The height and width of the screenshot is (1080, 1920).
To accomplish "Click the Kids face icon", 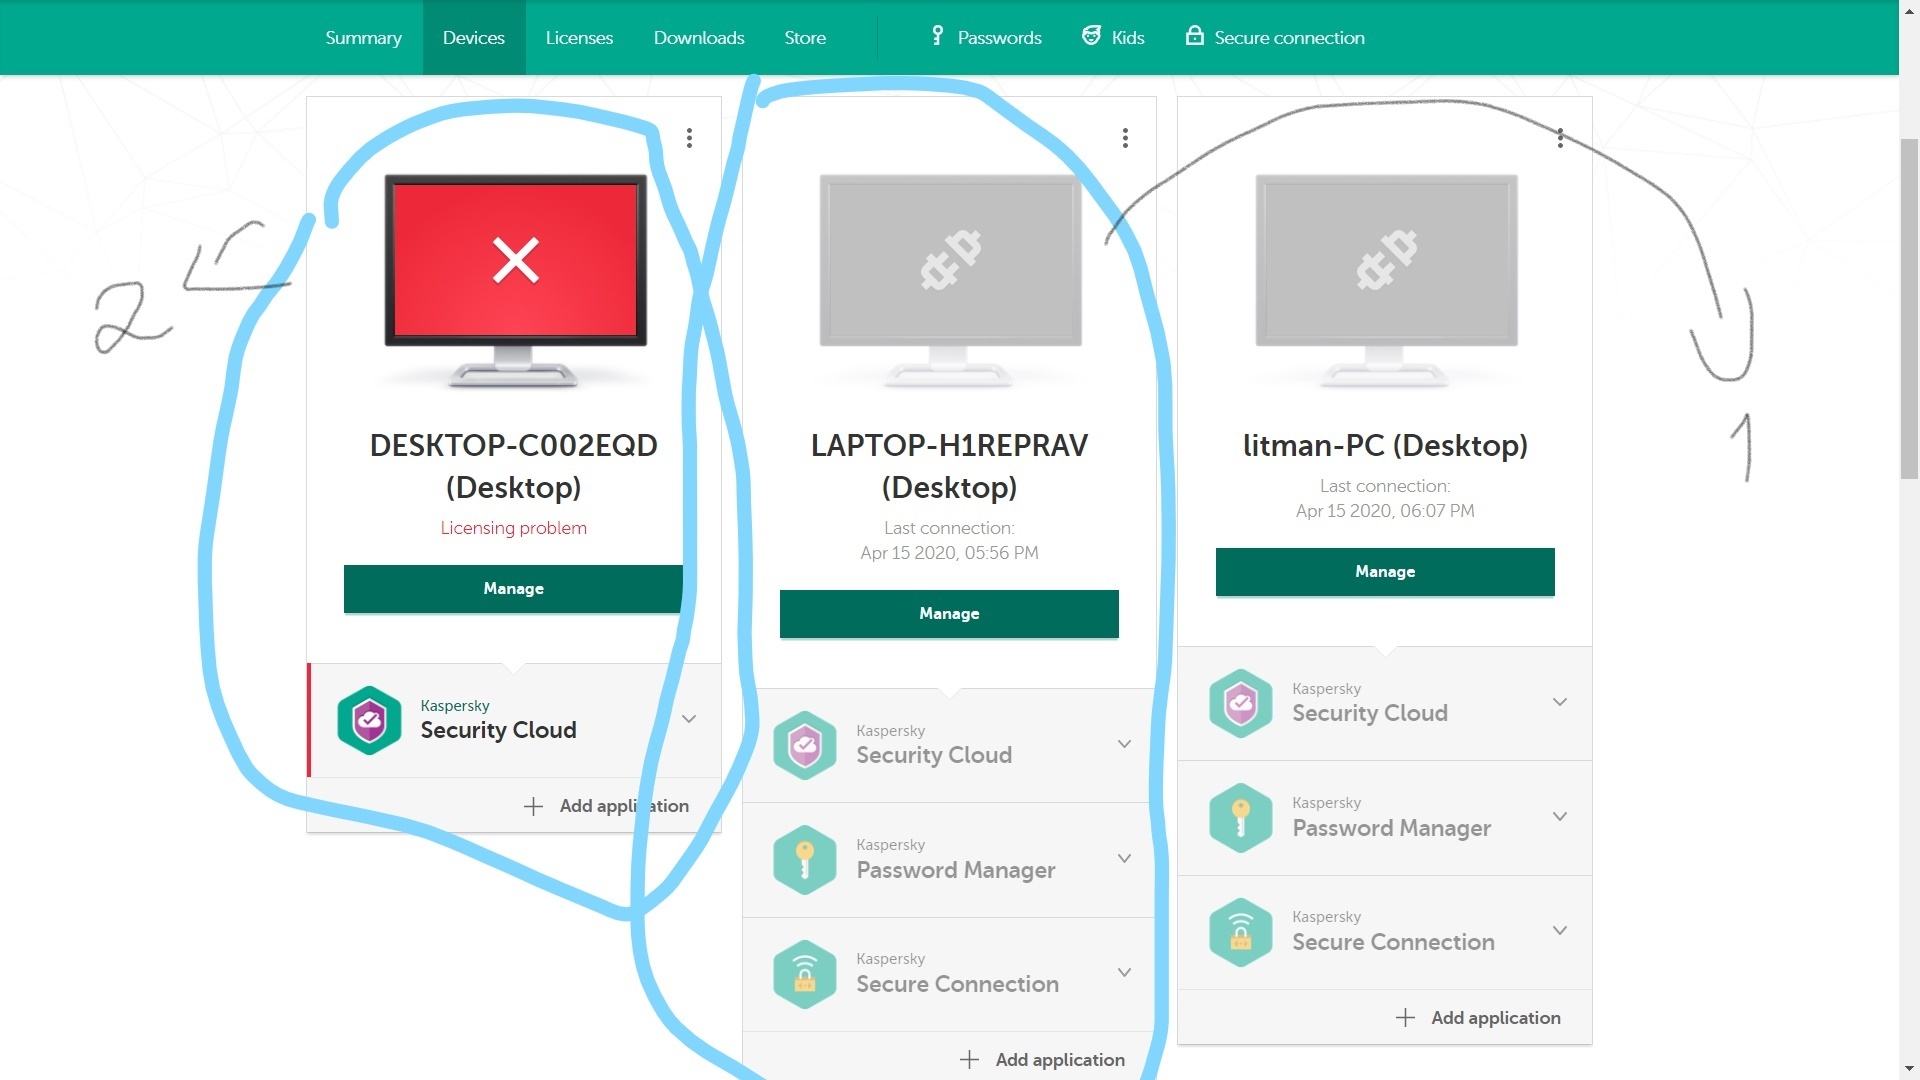I will point(1091,36).
